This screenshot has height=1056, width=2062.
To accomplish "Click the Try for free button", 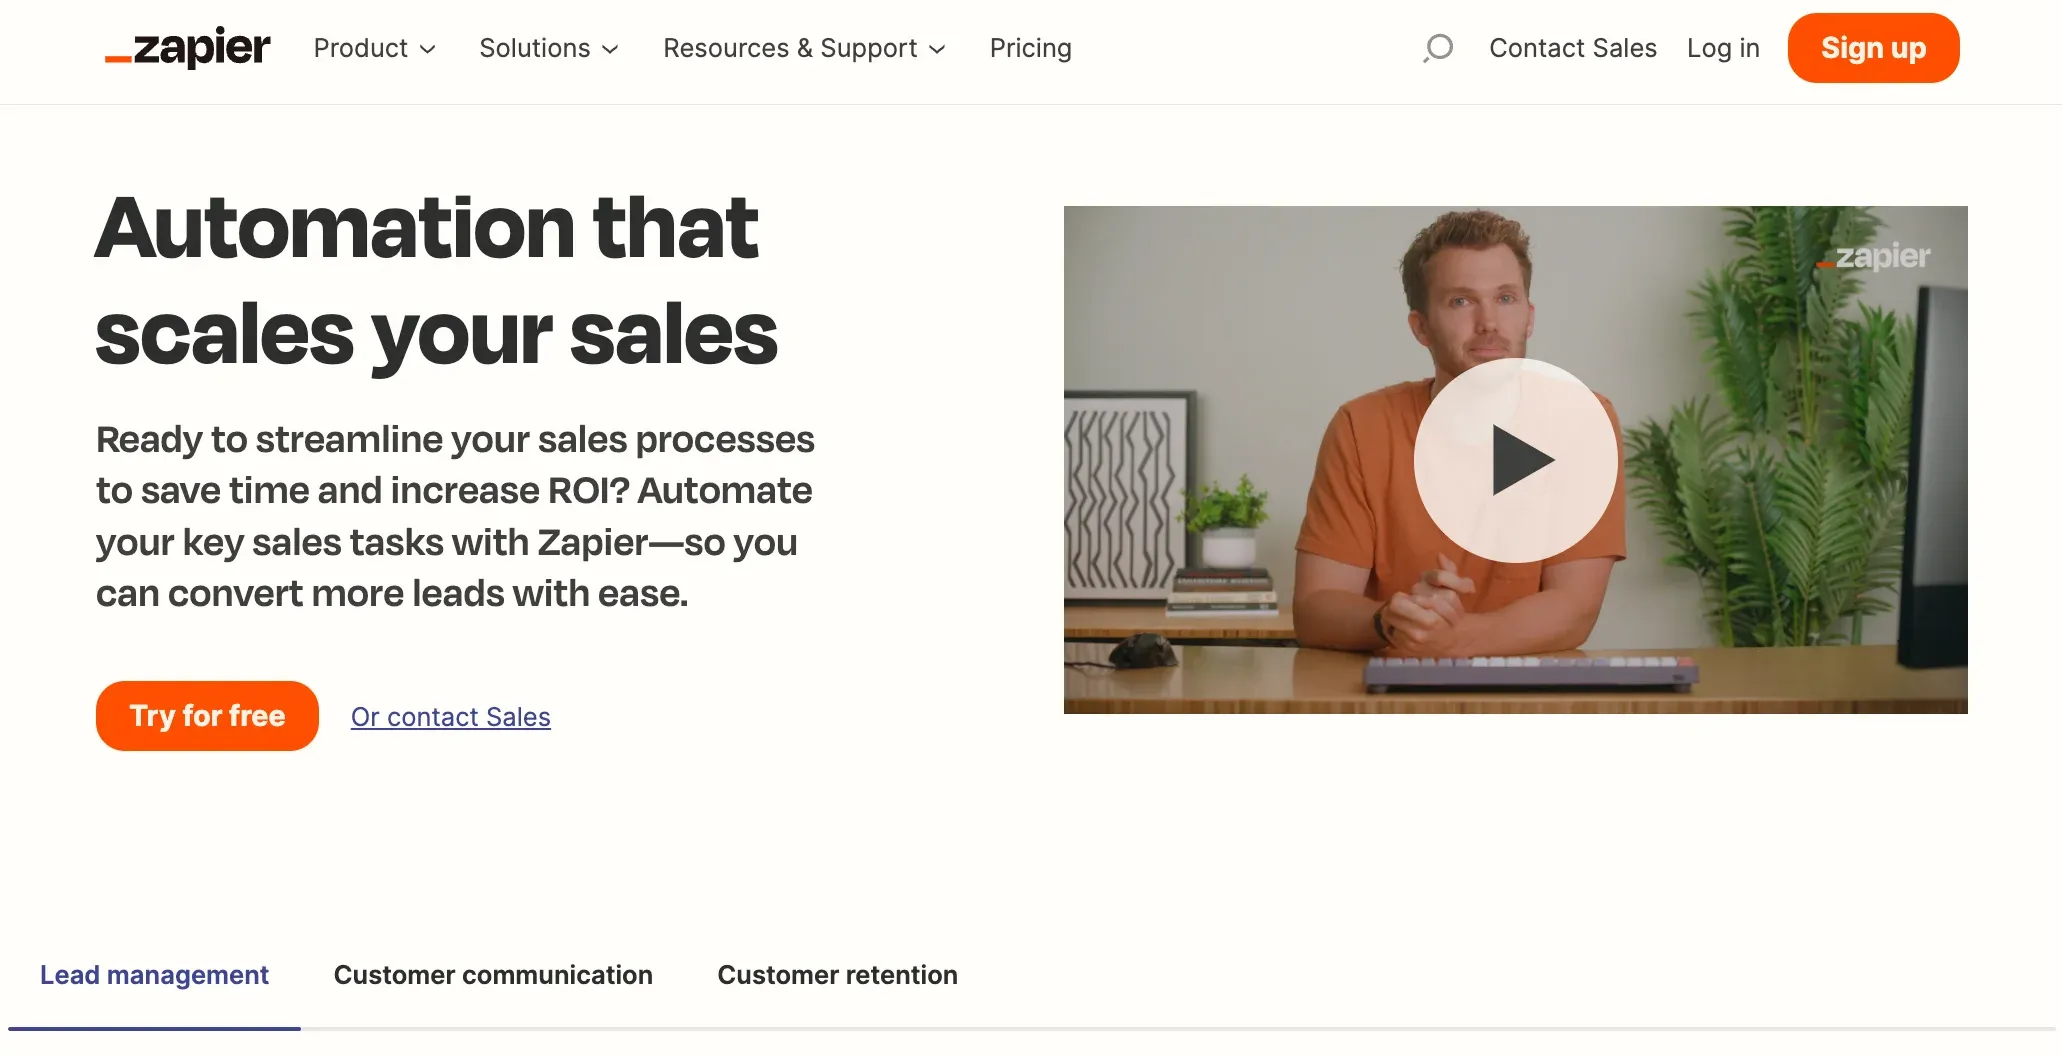I will click(x=207, y=716).
